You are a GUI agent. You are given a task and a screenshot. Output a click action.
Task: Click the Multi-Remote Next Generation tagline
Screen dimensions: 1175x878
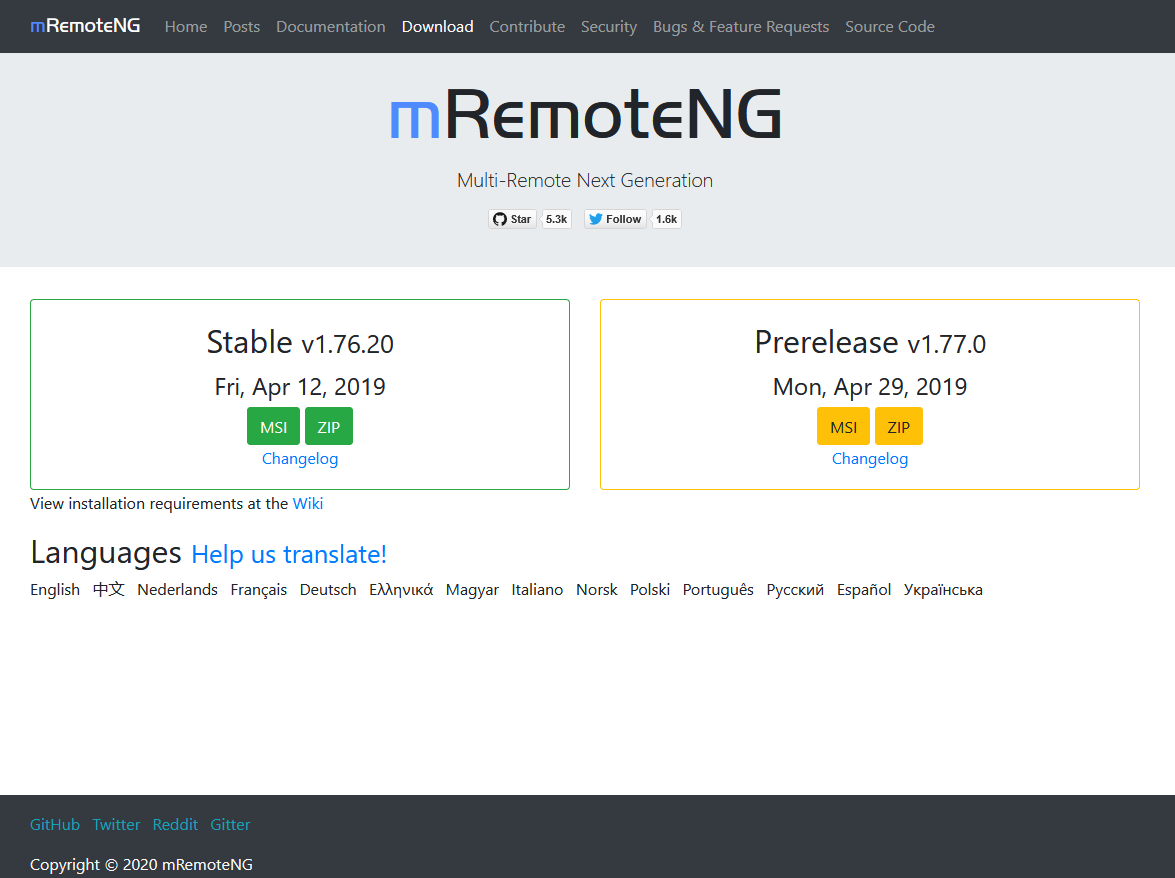(585, 181)
